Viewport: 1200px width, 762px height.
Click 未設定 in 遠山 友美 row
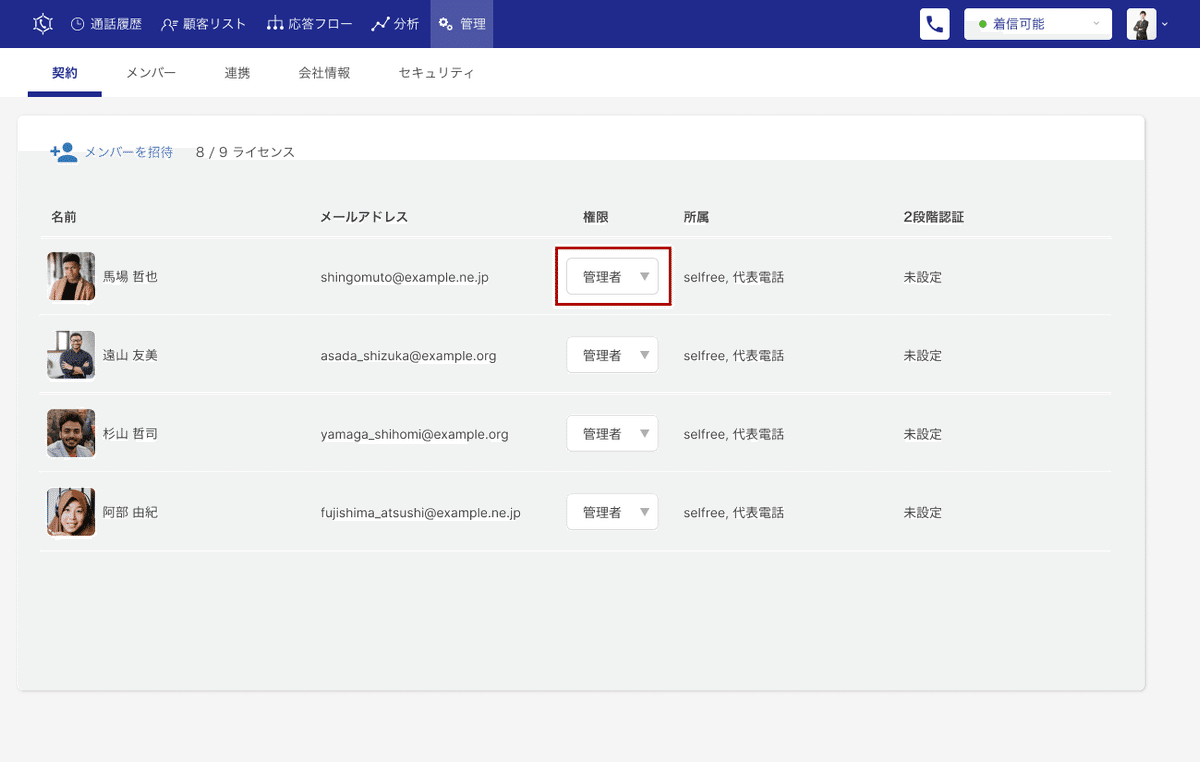(922, 355)
